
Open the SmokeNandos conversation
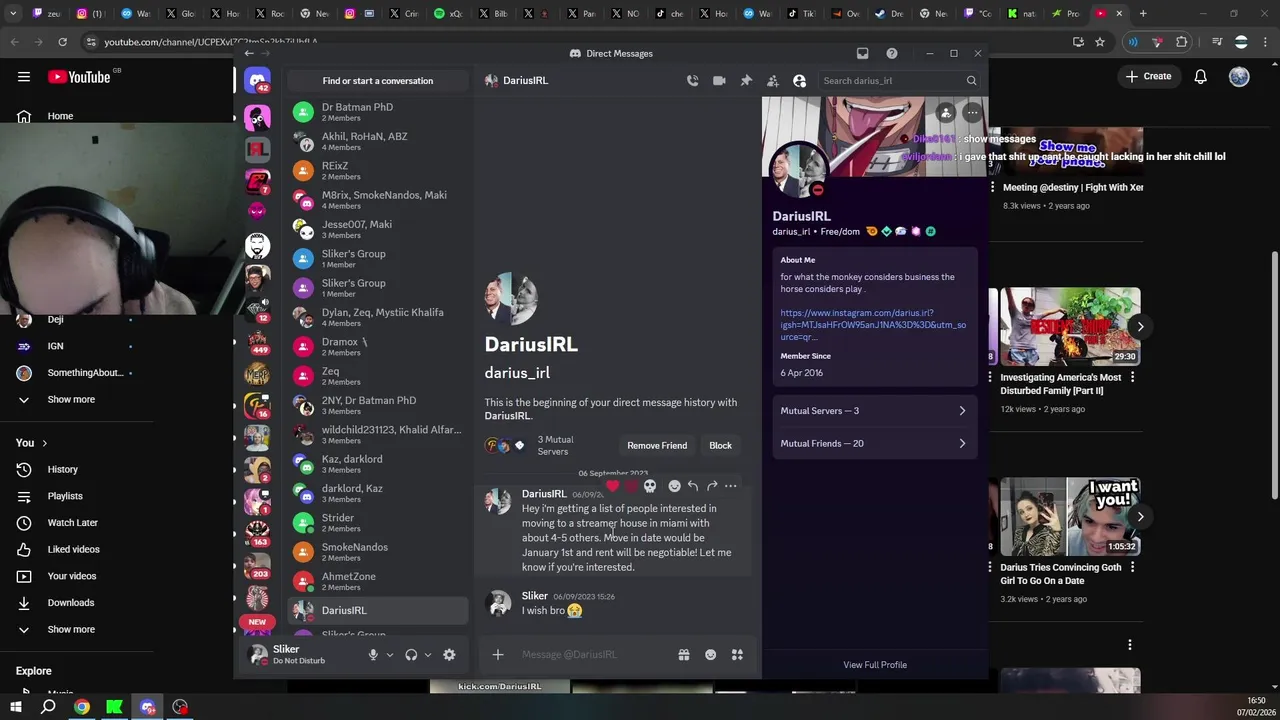point(378,552)
